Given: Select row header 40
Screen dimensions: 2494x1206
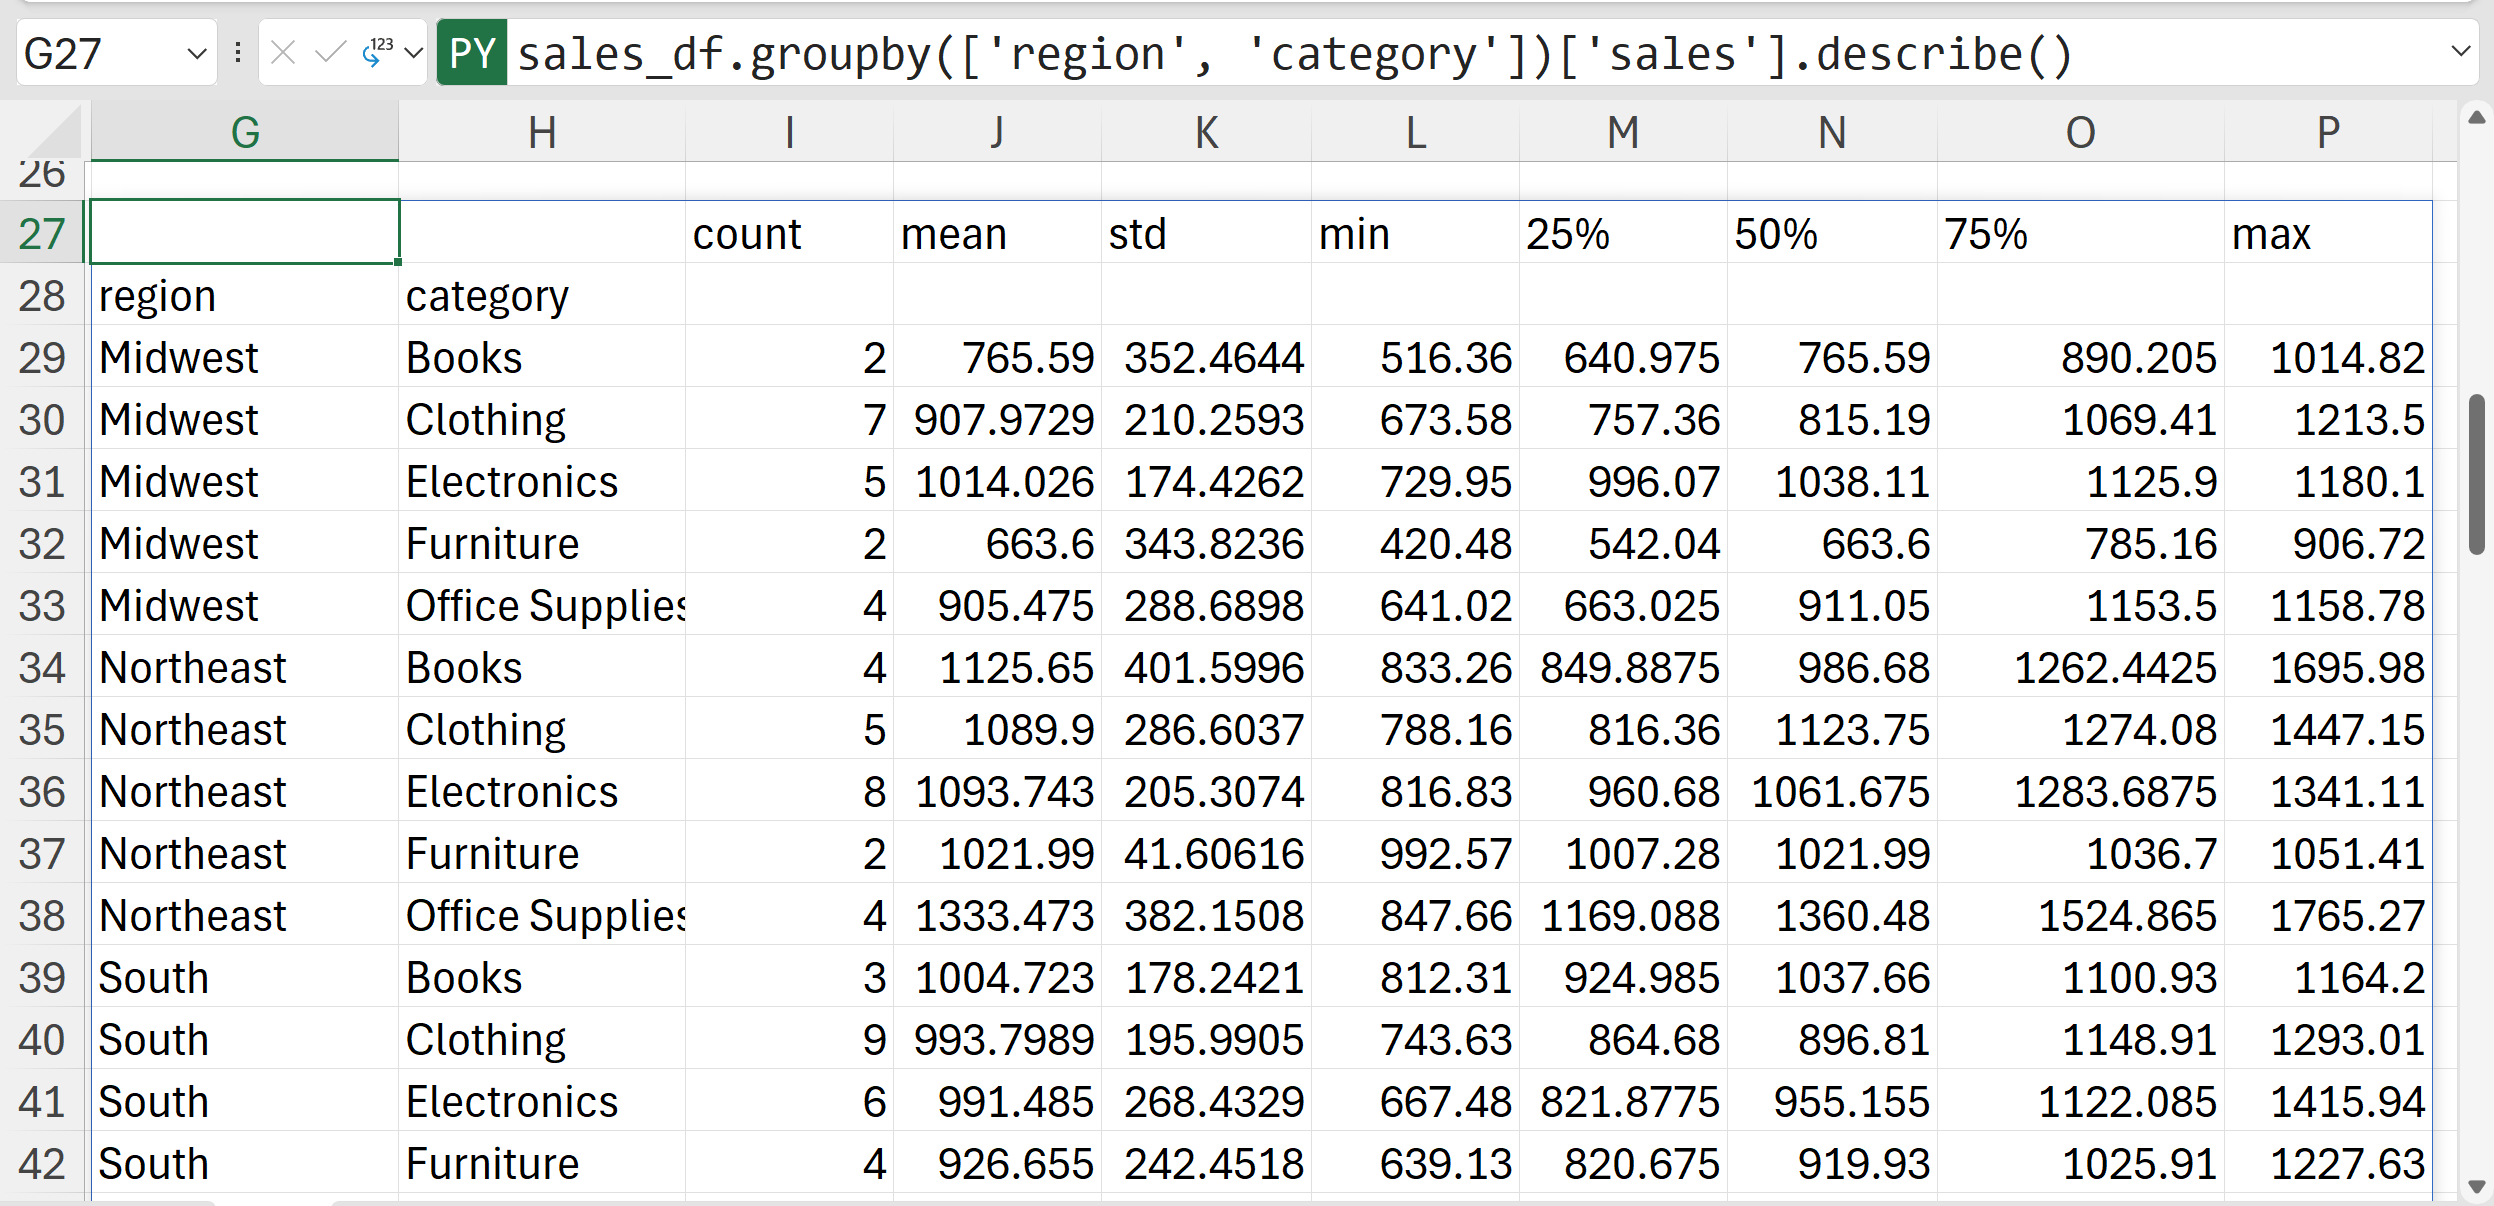Looking at the screenshot, I should (42, 1040).
